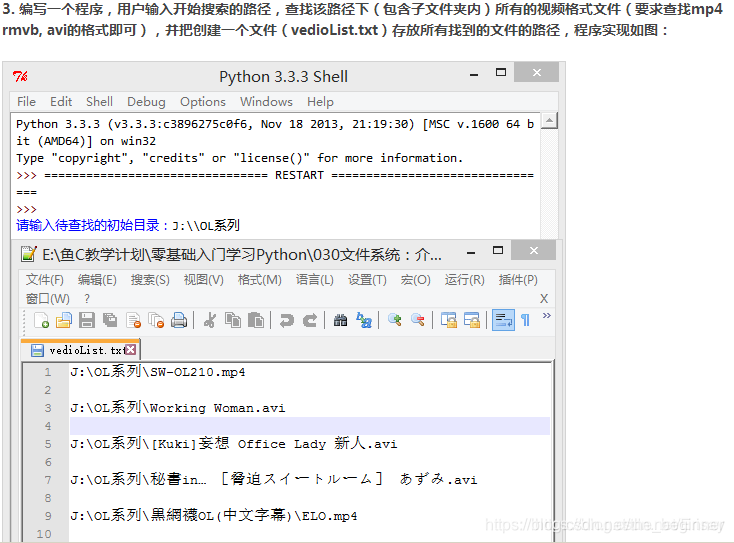
Task: Open the 宏(O) menu
Action: pyautogui.click(x=415, y=280)
